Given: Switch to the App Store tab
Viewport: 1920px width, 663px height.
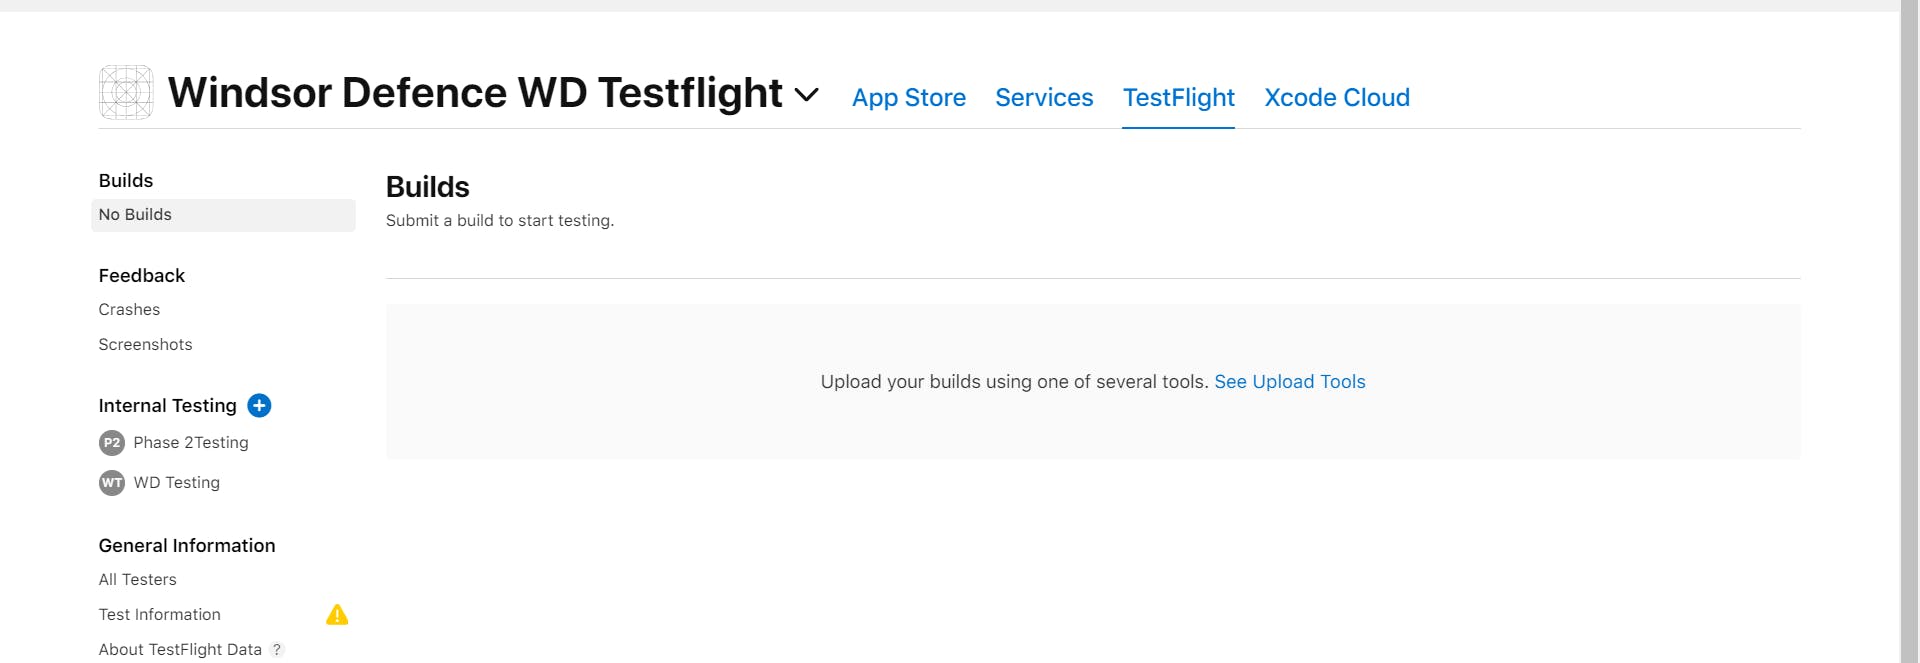Looking at the screenshot, I should (908, 97).
